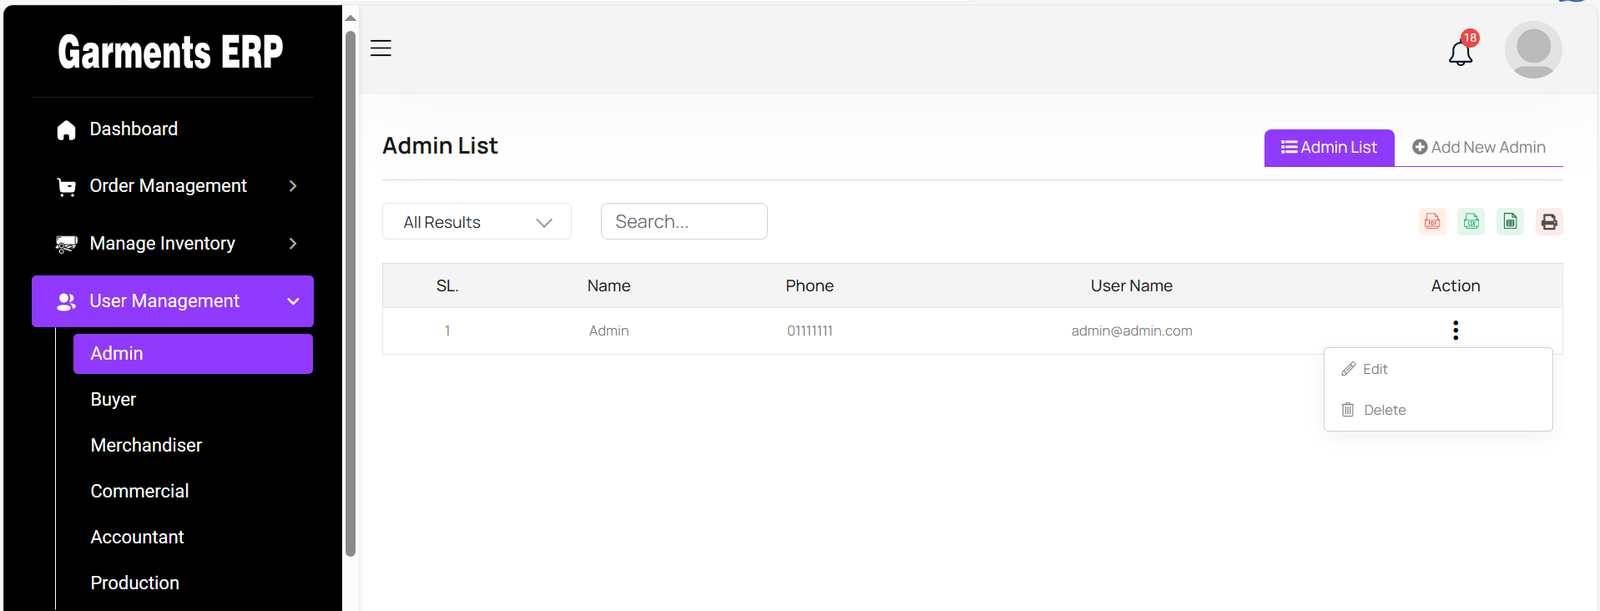Click in the Search input field
1600x611 pixels.
coord(684,222)
